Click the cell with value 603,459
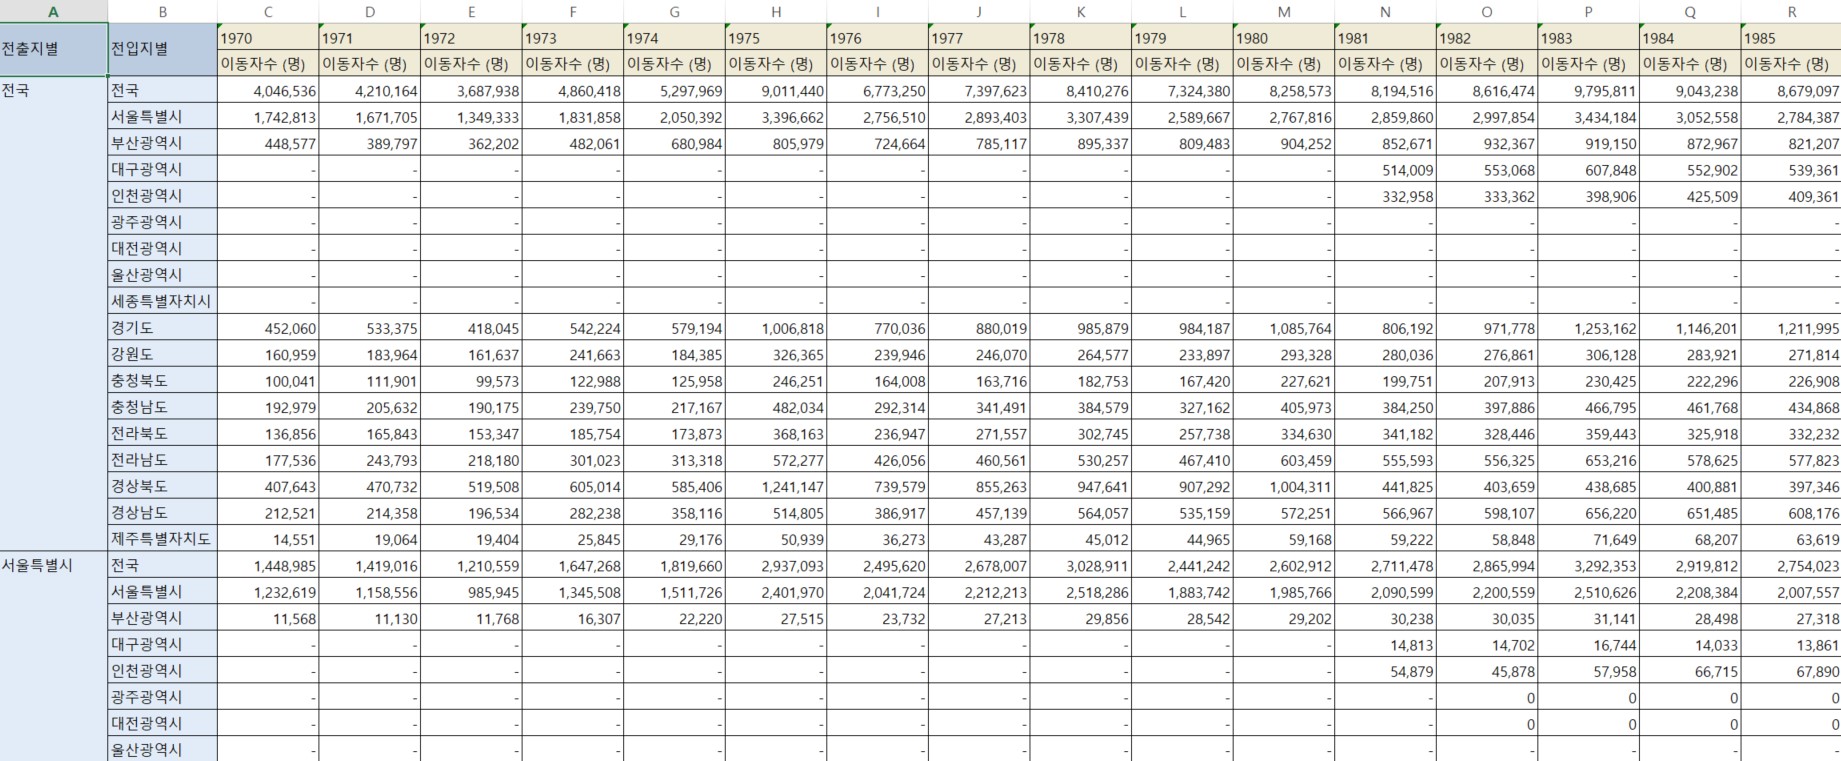Screen dimensions: 1841x761 coord(1284,460)
